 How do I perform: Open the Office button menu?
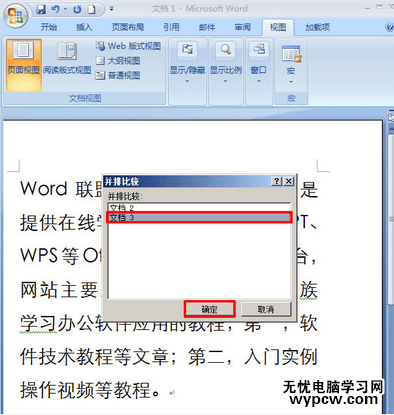15,16
